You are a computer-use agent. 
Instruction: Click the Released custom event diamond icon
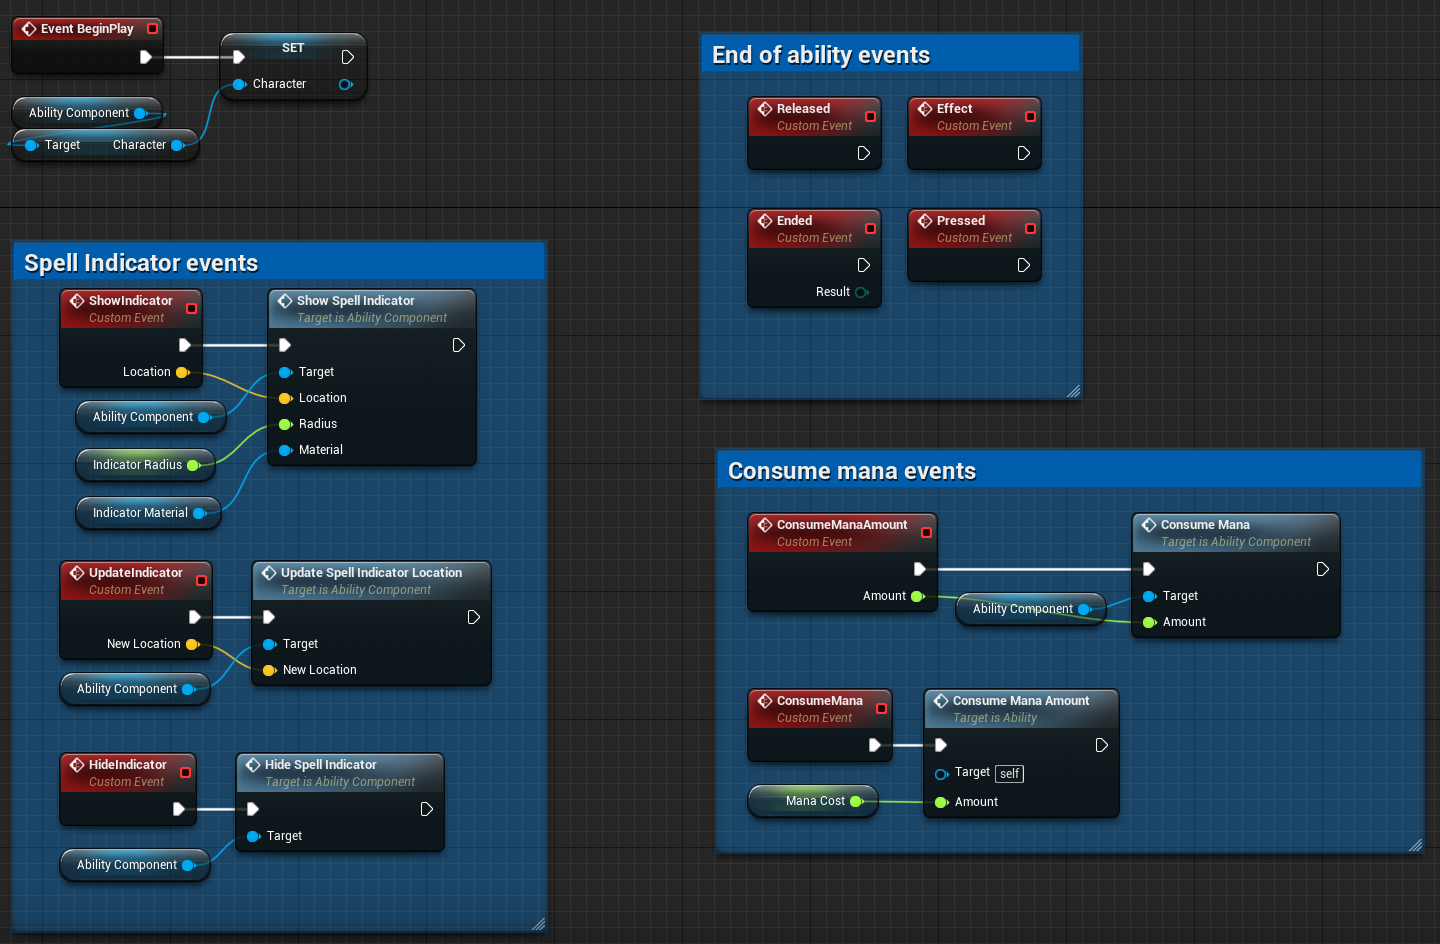tap(765, 109)
